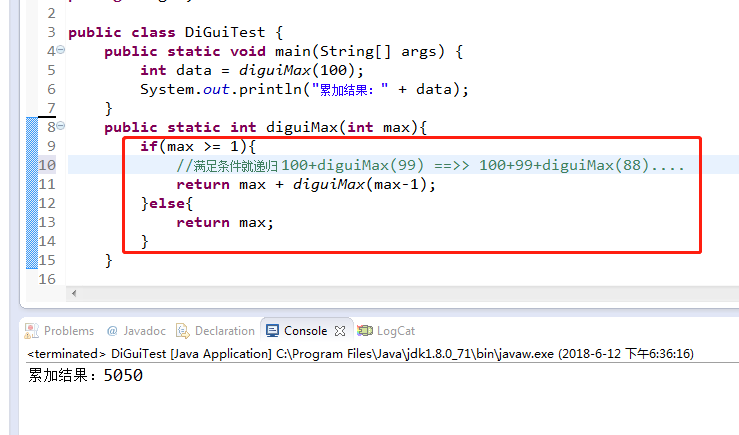Click the Problems tab icon
The image size is (739, 435).
[32, 331]
